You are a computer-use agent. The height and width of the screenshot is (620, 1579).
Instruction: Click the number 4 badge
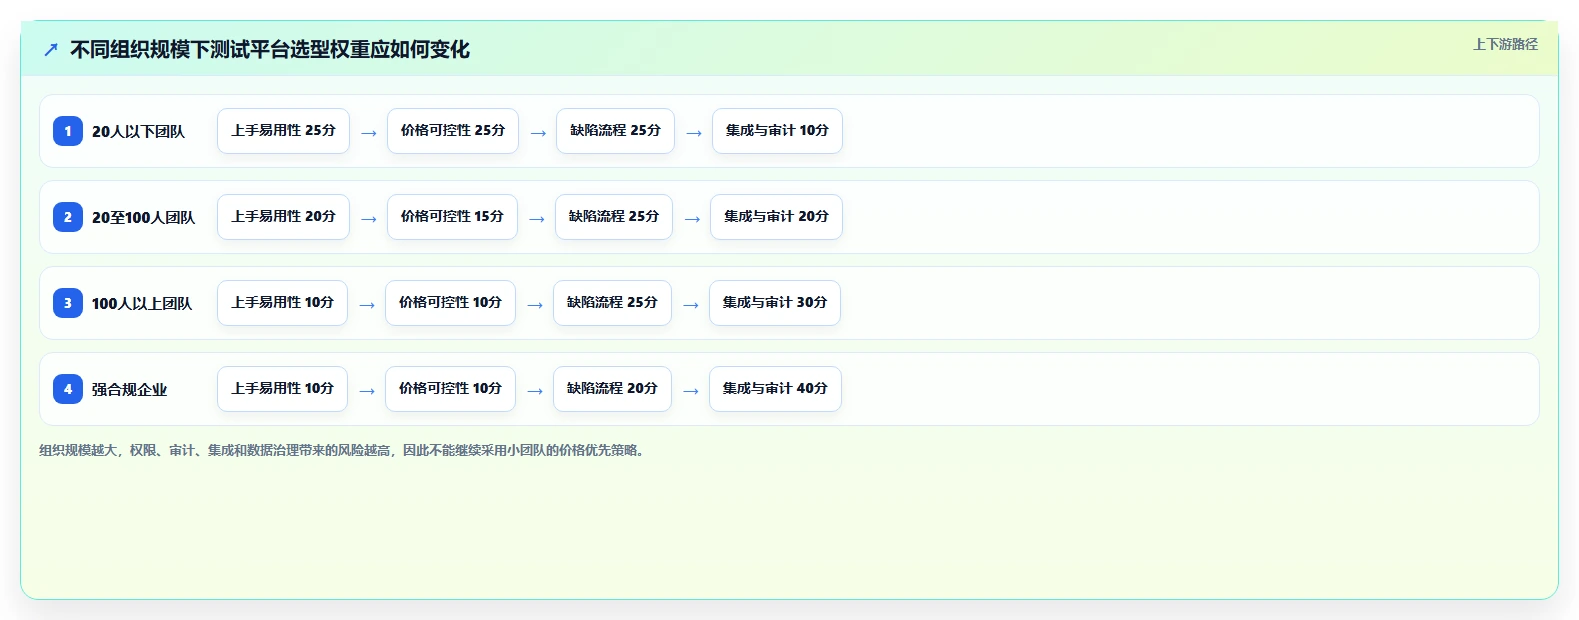pyautogui.click(x=68, y=389)
